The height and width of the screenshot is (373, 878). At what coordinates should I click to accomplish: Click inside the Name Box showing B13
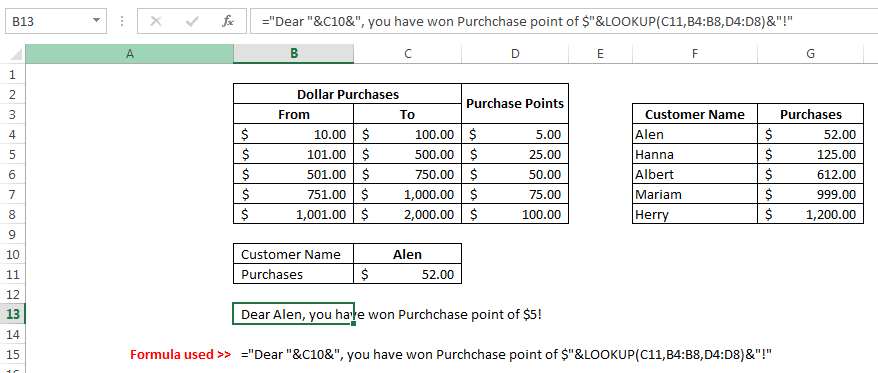pyautogui.click(x=48, y=22)
